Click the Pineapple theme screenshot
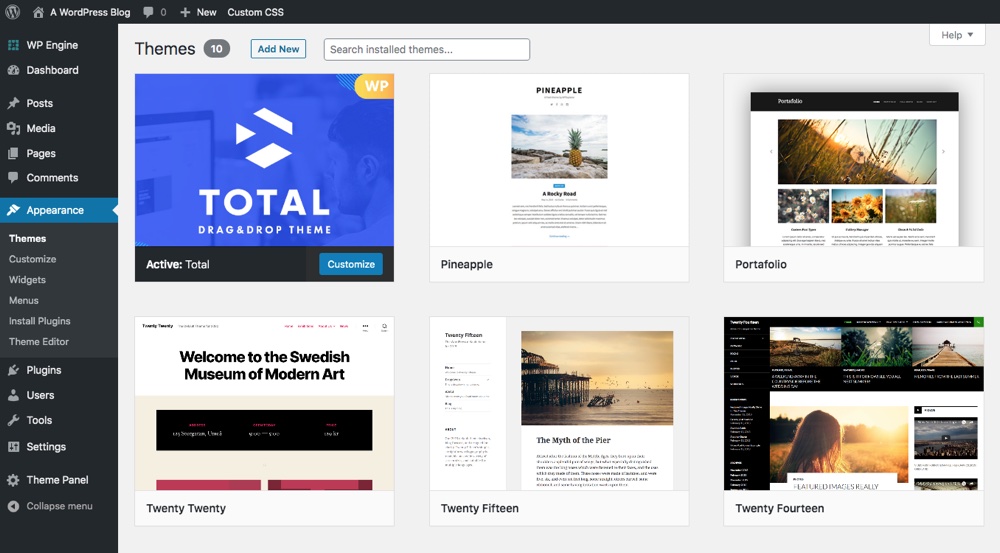 pos(559,160)
